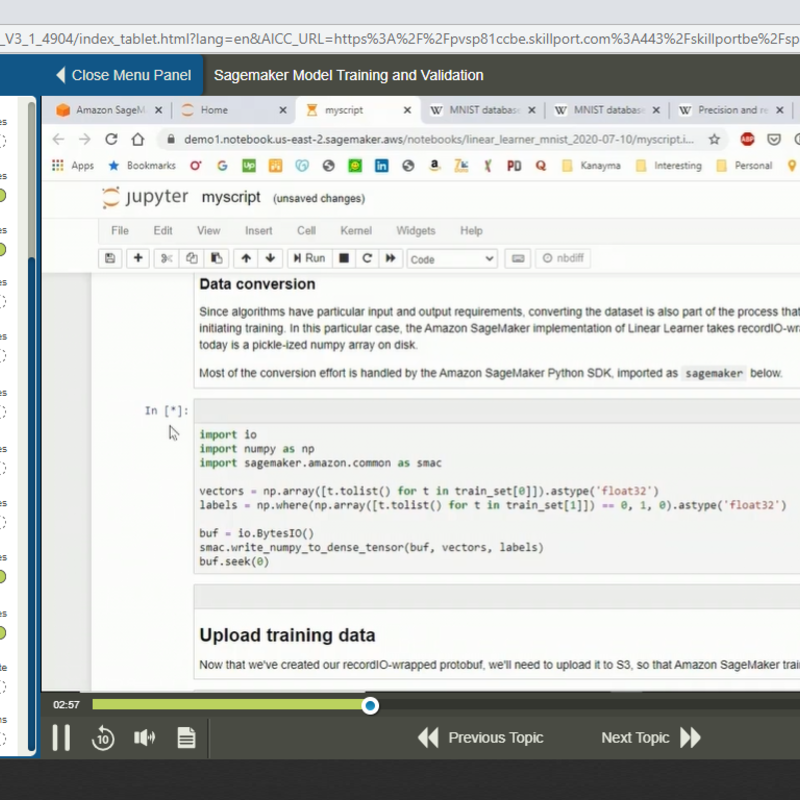Go to Next Topic
The image size is (800, 800).
[651, 738]
